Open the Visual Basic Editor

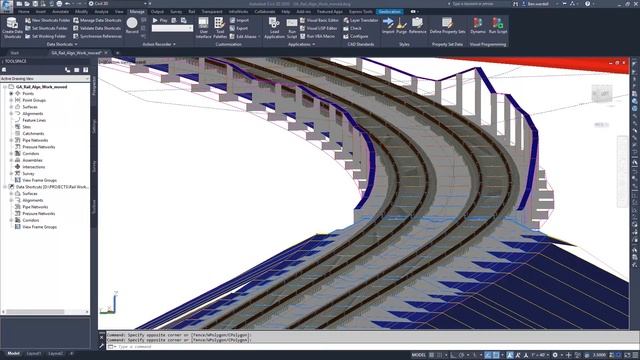pos(319,20)
